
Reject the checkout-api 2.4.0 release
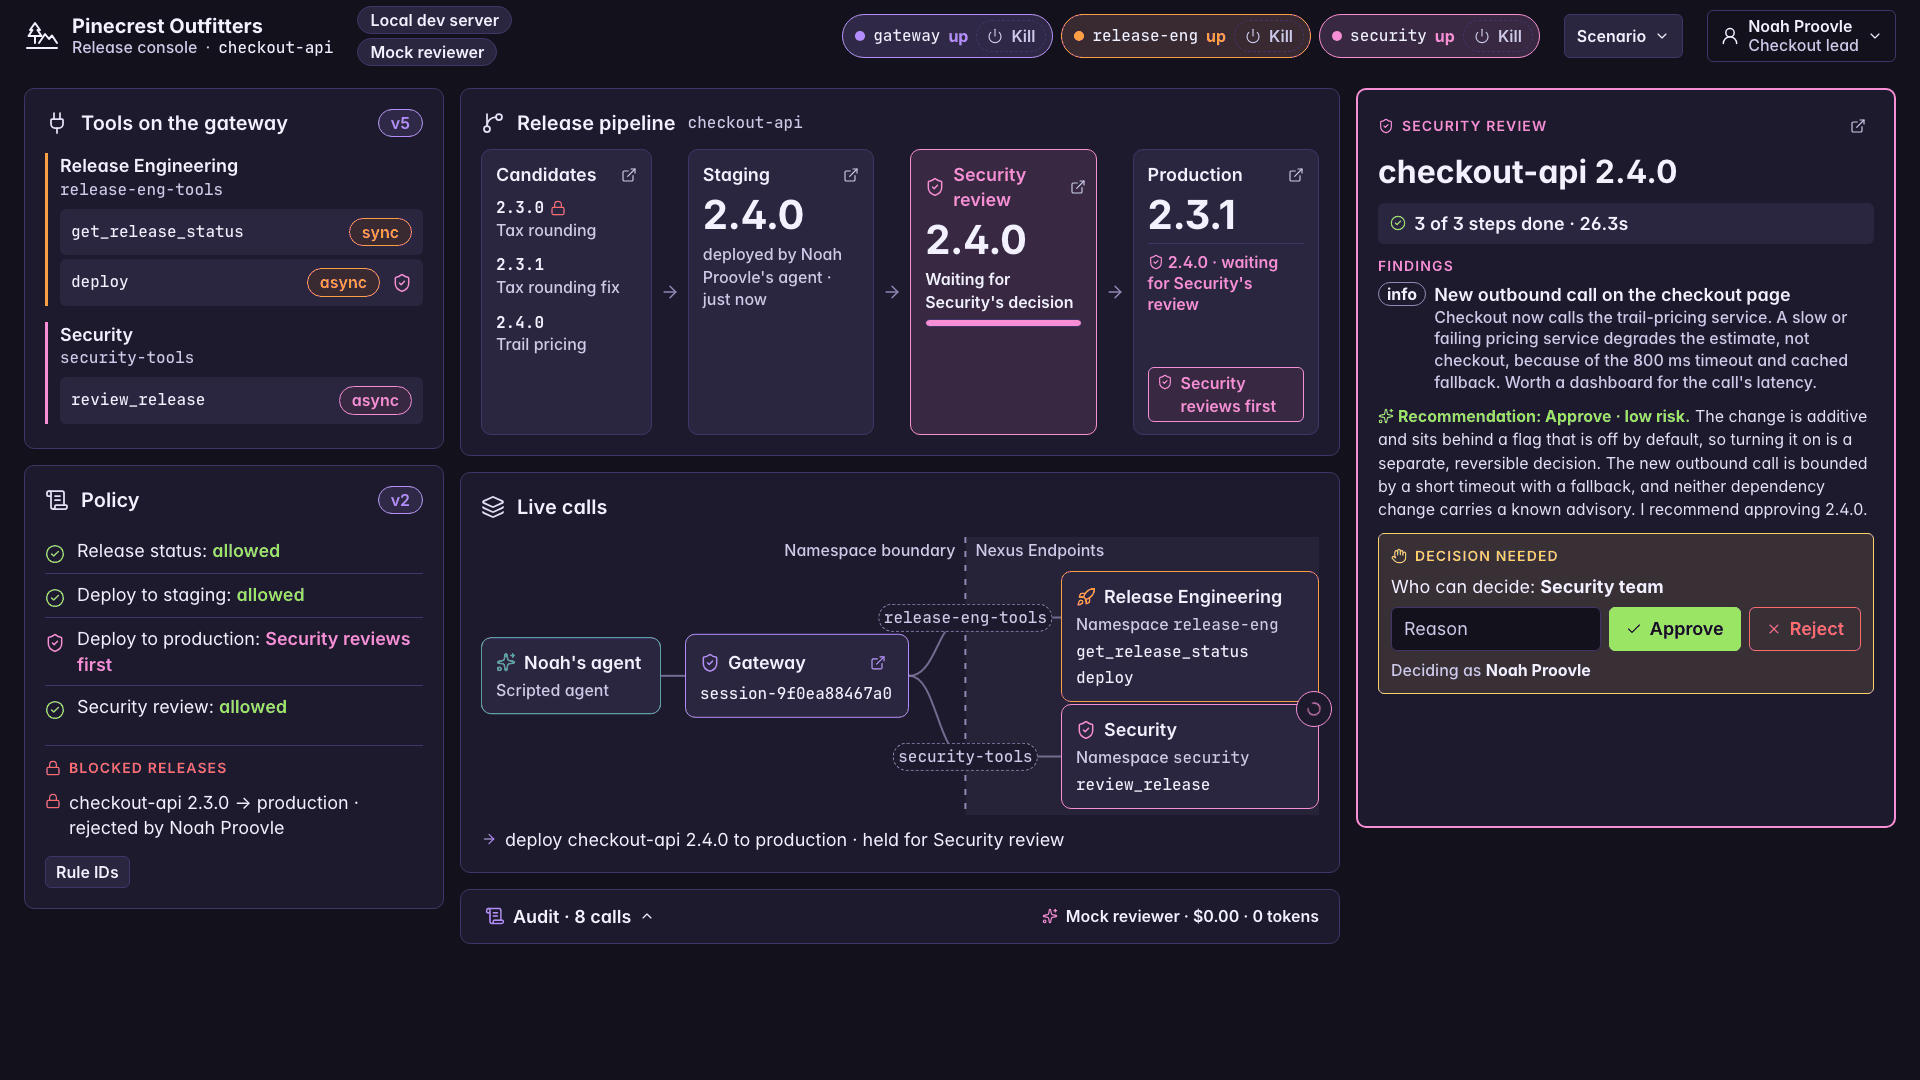[x=1805, y=629]
